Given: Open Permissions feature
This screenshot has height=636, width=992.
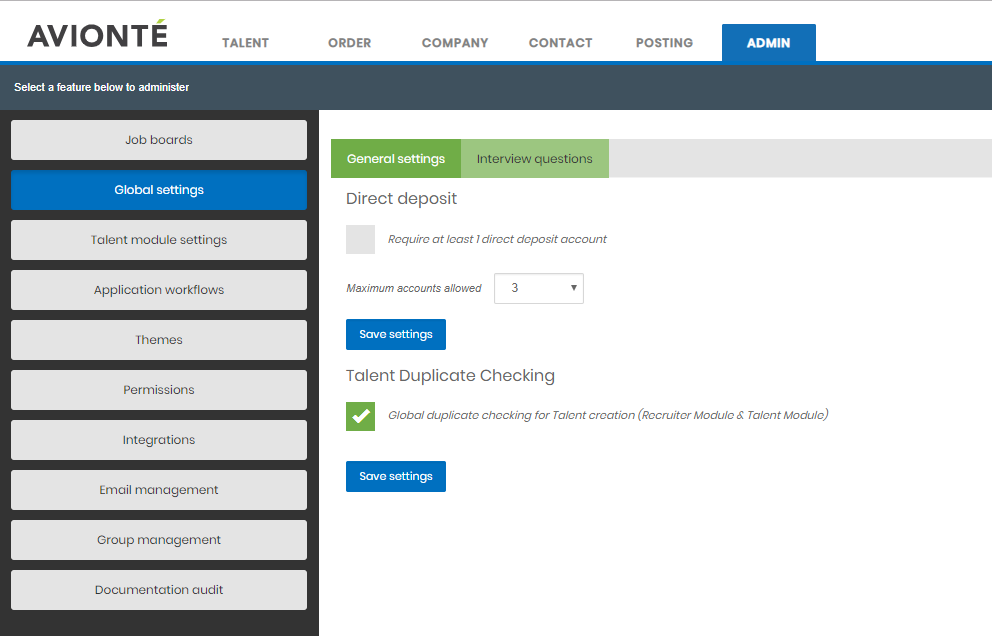Looking at the screenshot, I should pos(159,390).
